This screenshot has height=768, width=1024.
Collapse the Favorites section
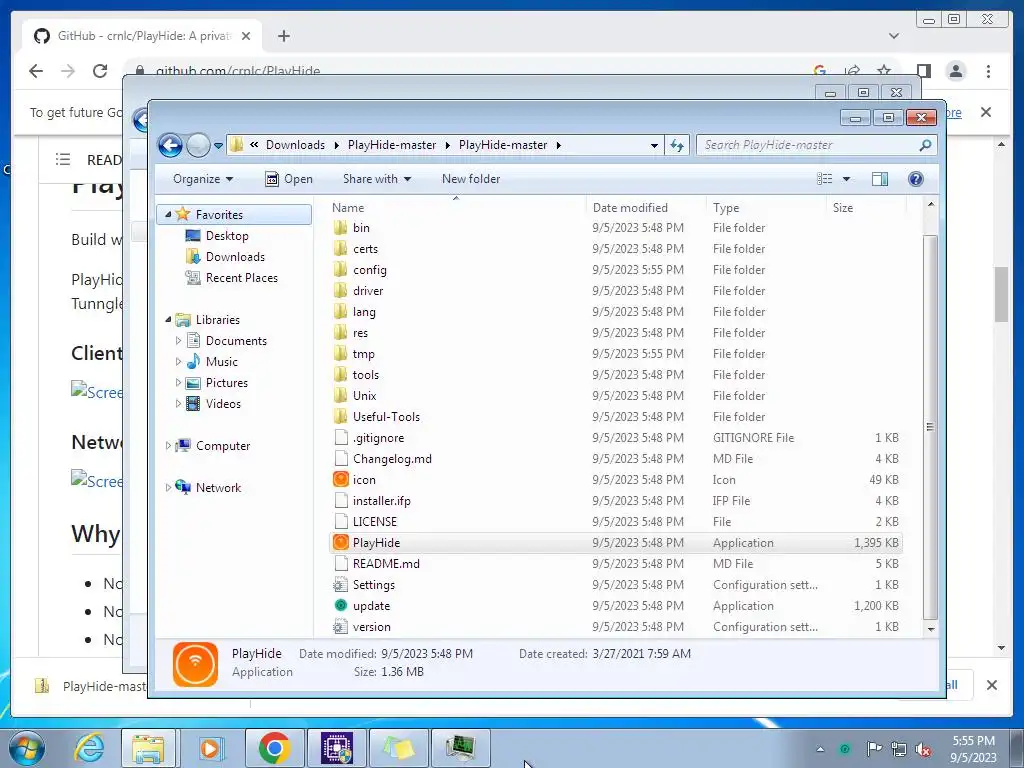click(x=168, y=214)
